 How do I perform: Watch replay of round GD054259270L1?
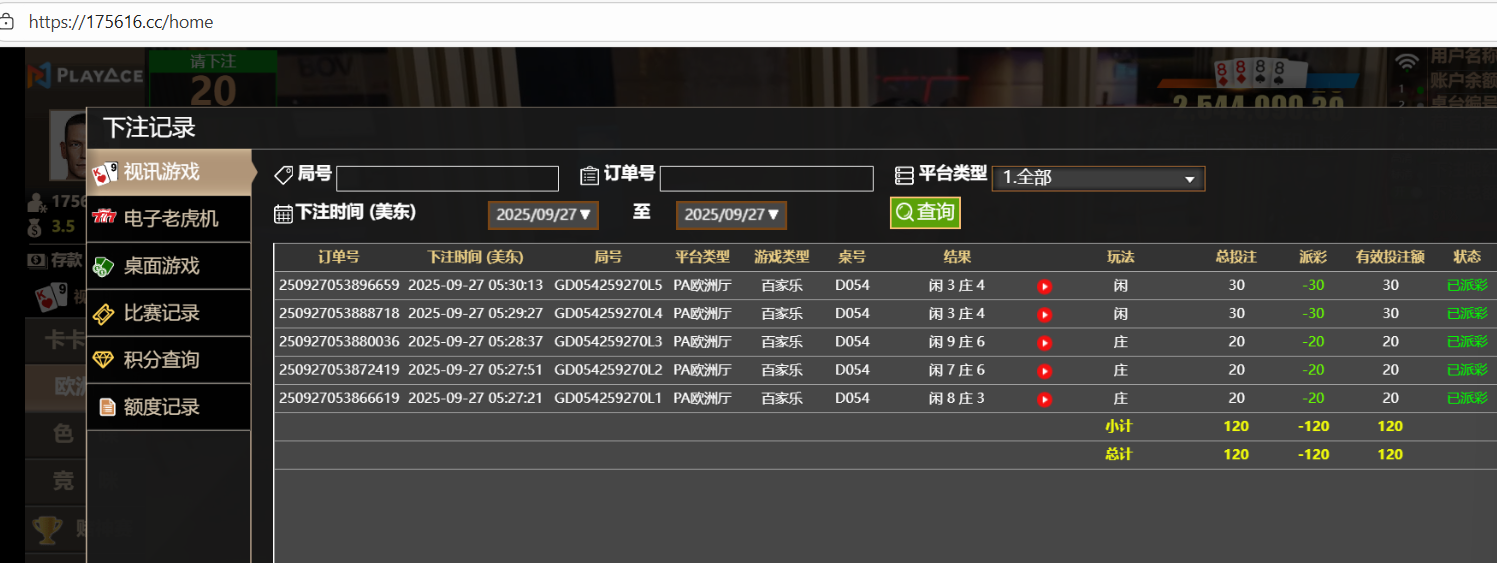click(1044, 399)
